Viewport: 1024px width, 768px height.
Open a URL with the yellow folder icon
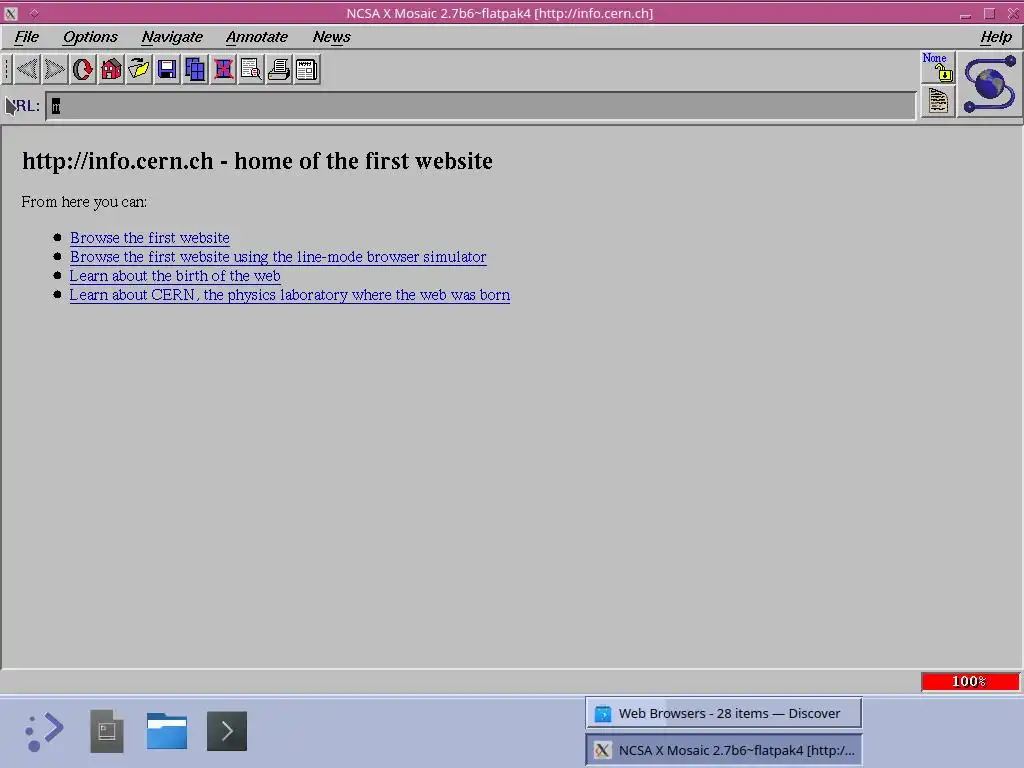[139, 69]
